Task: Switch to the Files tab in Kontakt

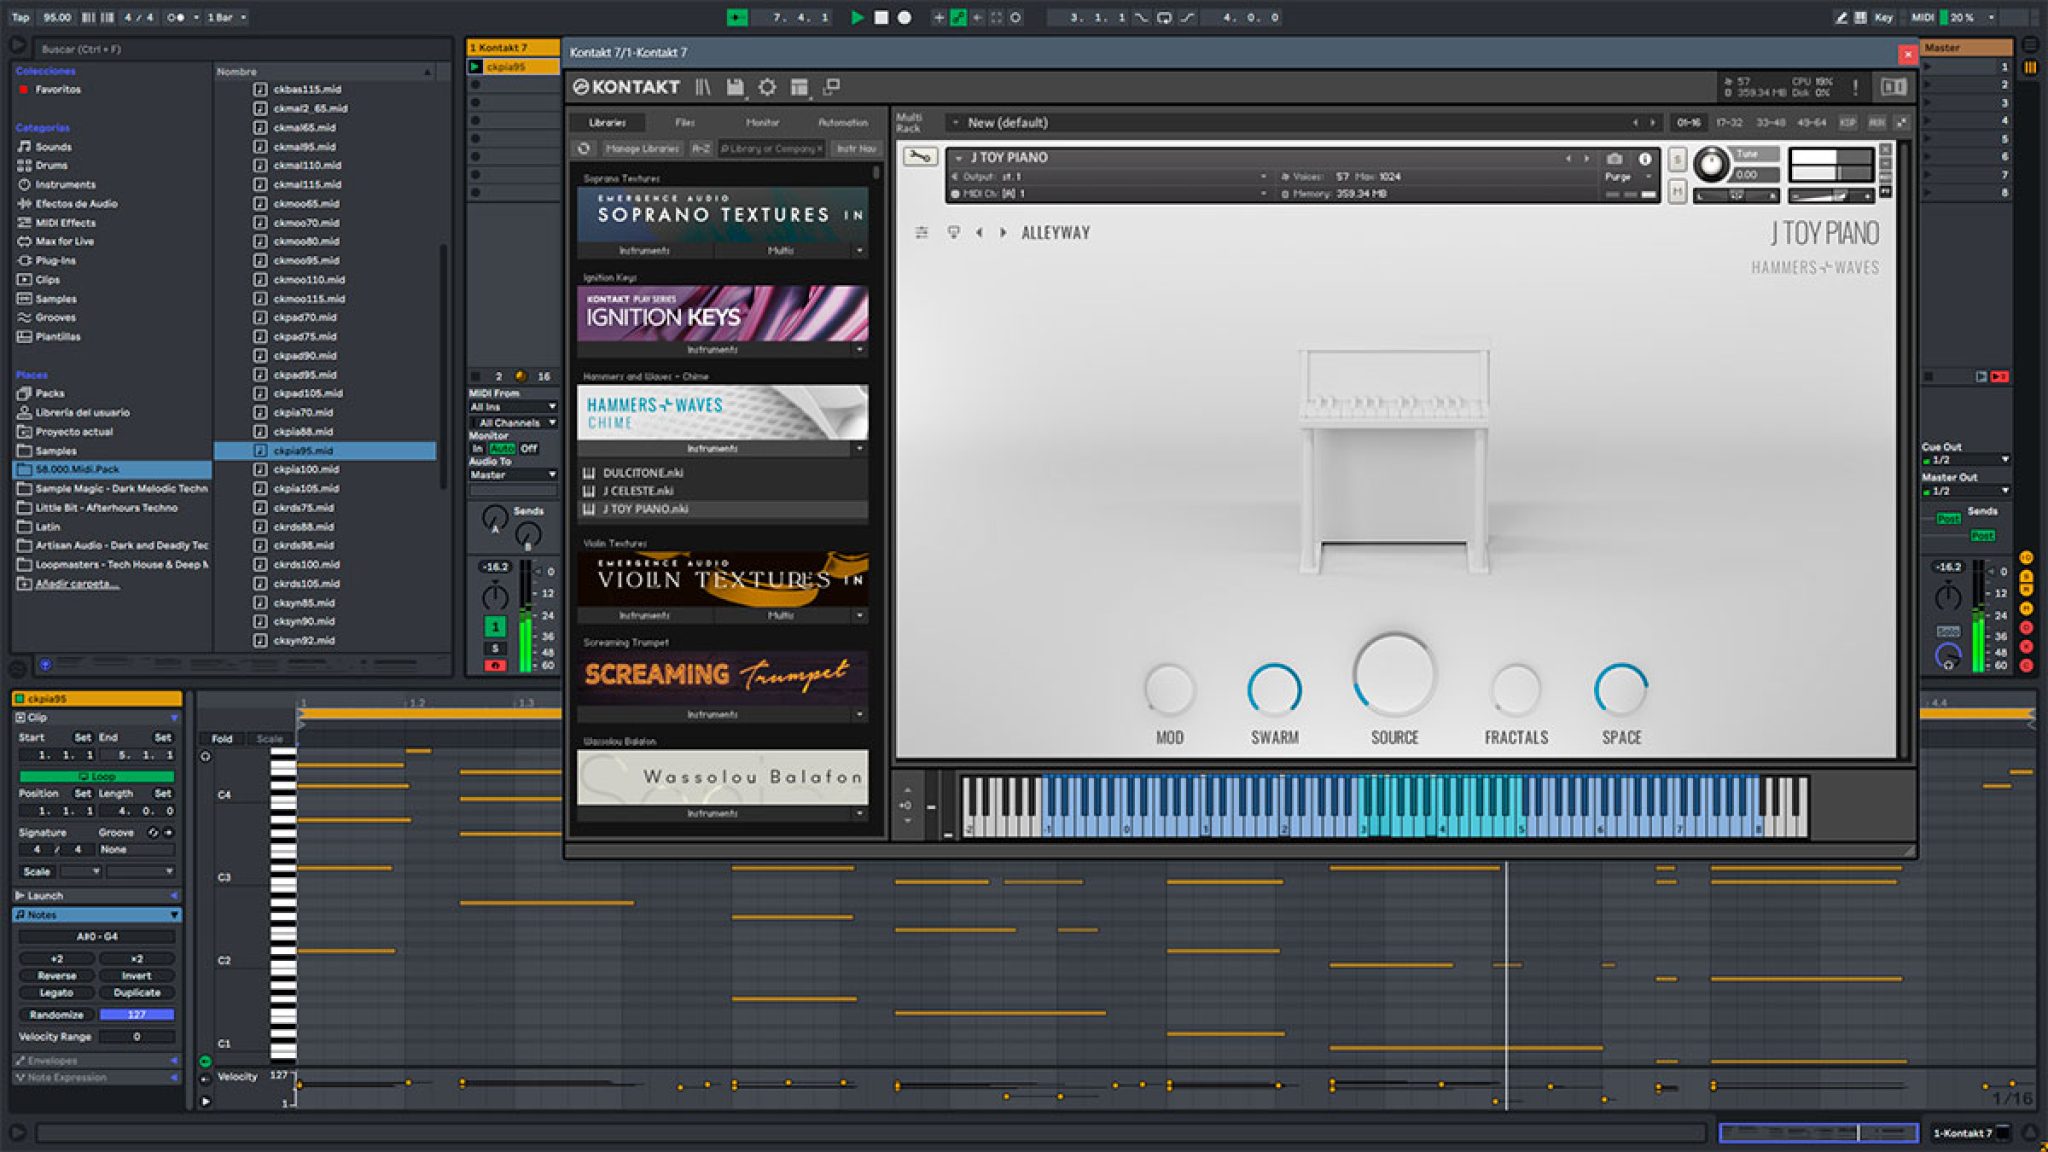Action: point(684,122)
